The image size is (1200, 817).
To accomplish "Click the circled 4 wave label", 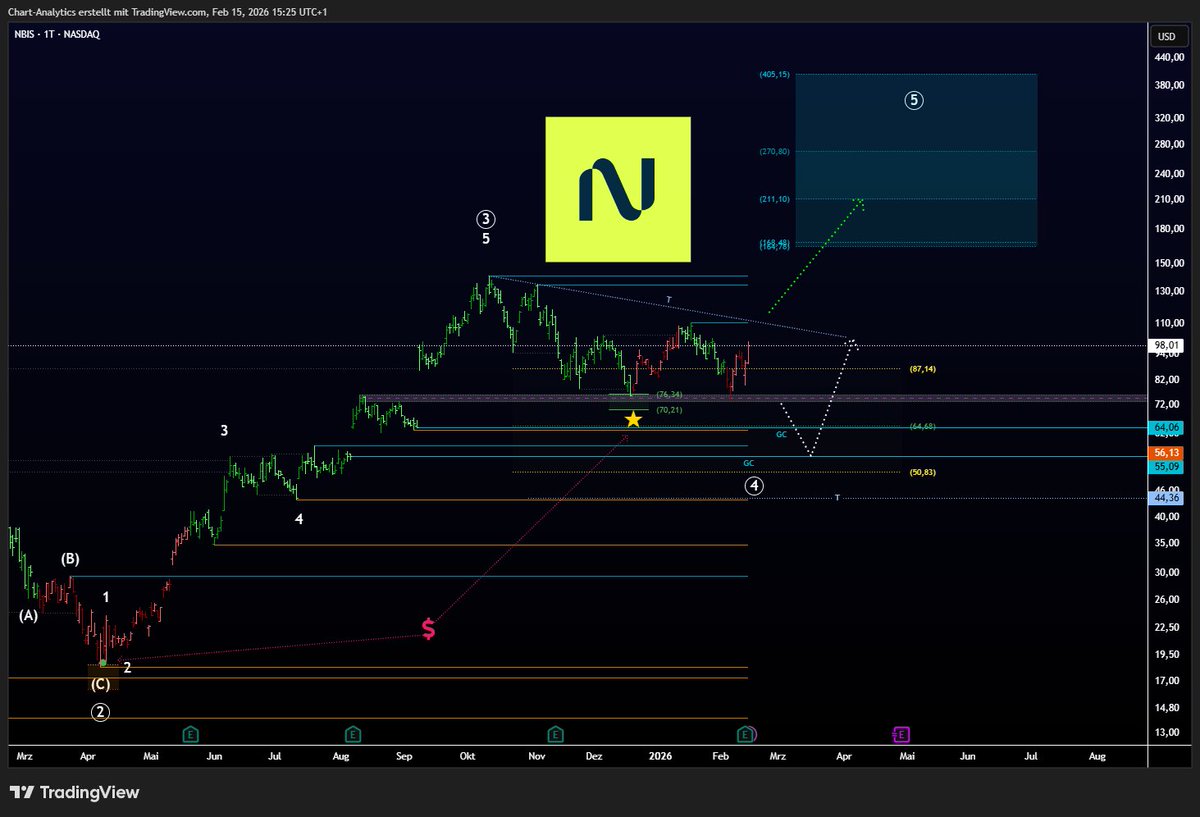I will (755, 486).
